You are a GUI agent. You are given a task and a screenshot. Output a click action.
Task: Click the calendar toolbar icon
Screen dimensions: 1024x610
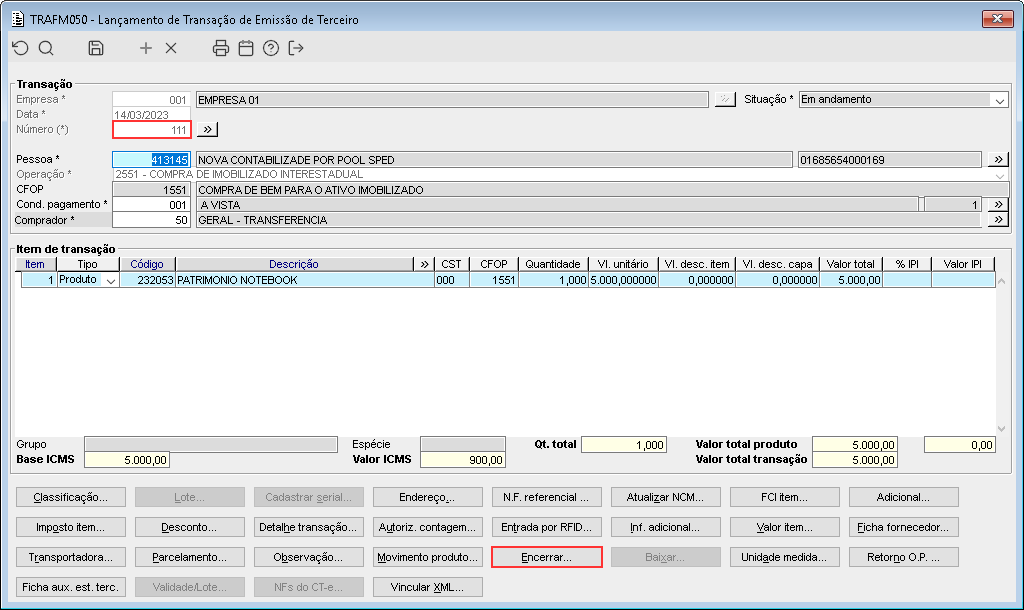246,48
